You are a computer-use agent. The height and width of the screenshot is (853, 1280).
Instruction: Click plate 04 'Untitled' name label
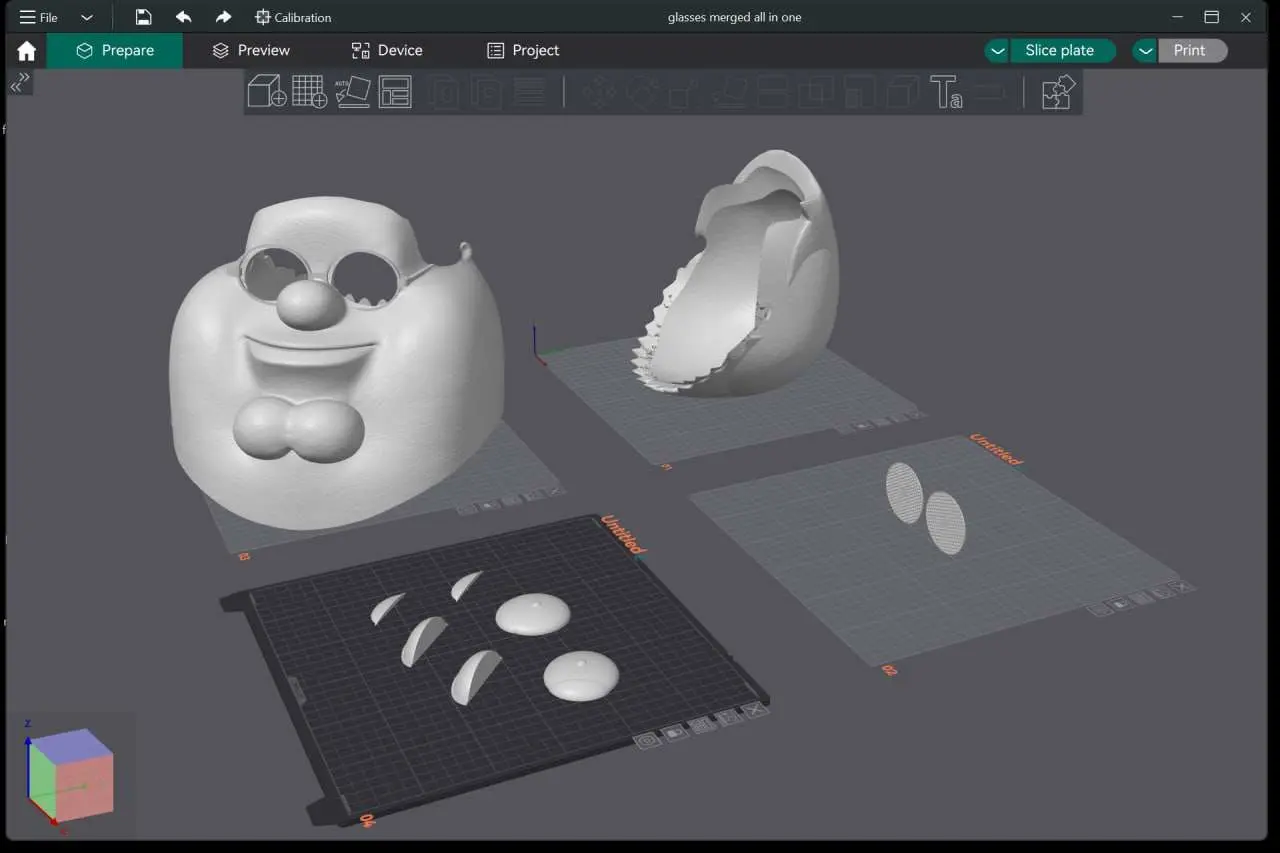point(622,534)
